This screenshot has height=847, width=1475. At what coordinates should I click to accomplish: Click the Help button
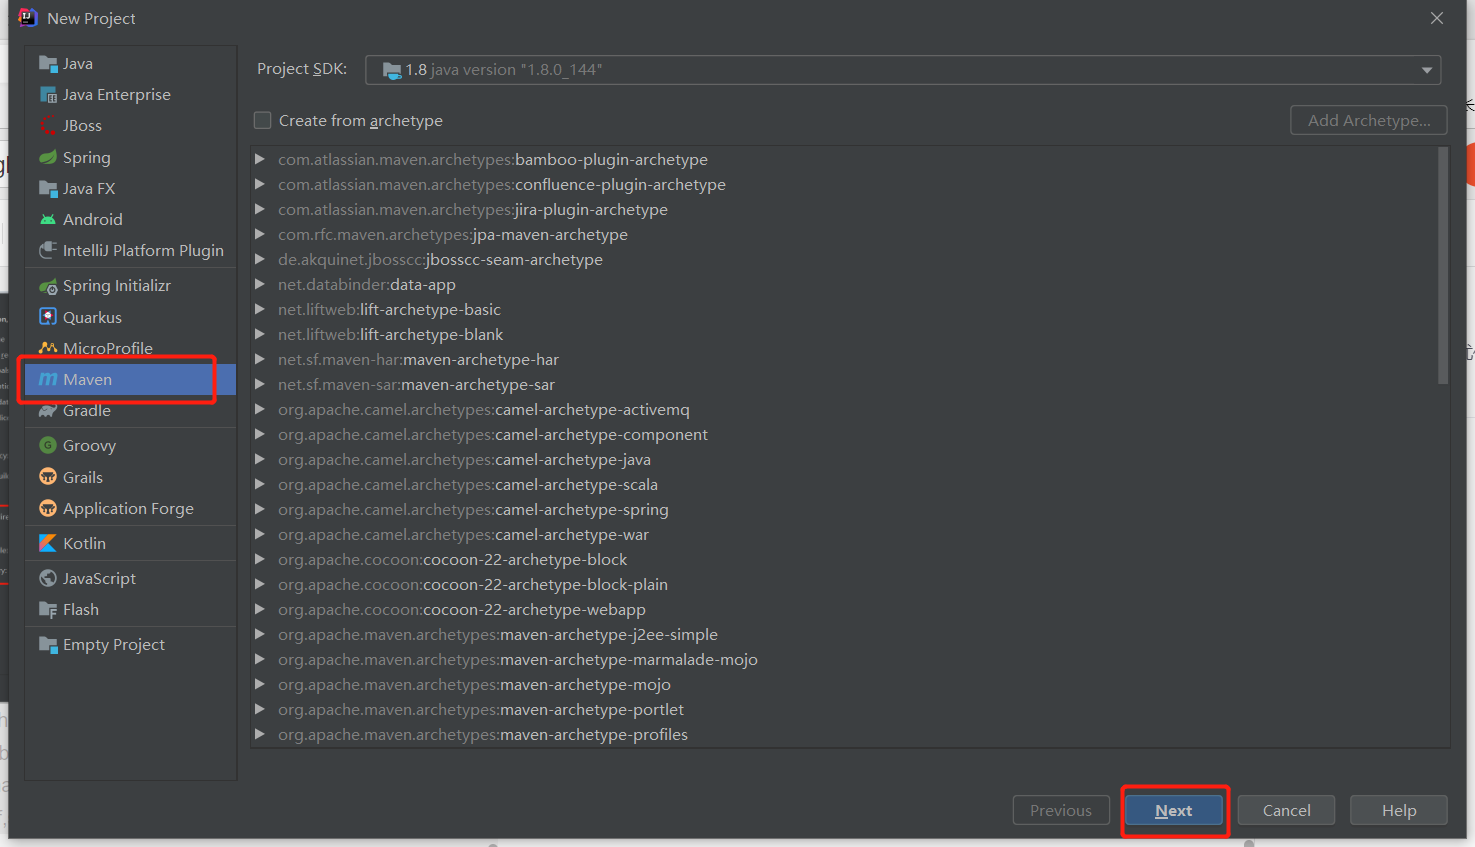point(1399,810)
